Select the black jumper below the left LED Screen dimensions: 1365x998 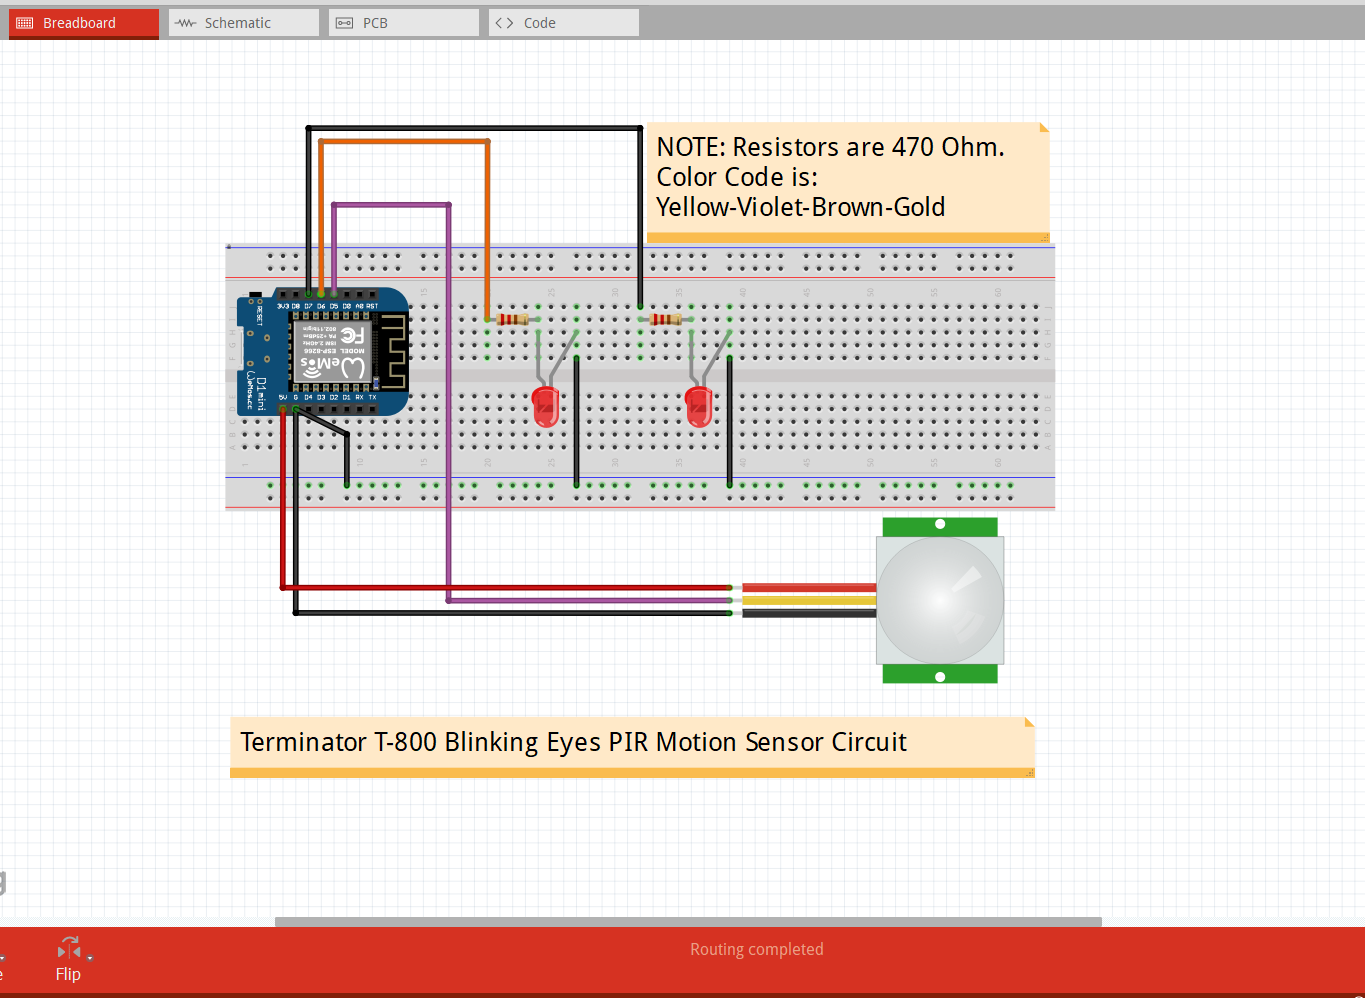(576, 421)
